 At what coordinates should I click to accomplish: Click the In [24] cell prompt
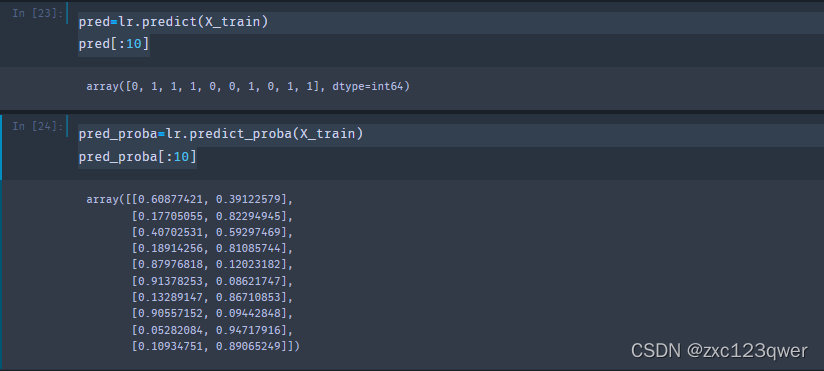pyautogui.click(x=37, y=126)
